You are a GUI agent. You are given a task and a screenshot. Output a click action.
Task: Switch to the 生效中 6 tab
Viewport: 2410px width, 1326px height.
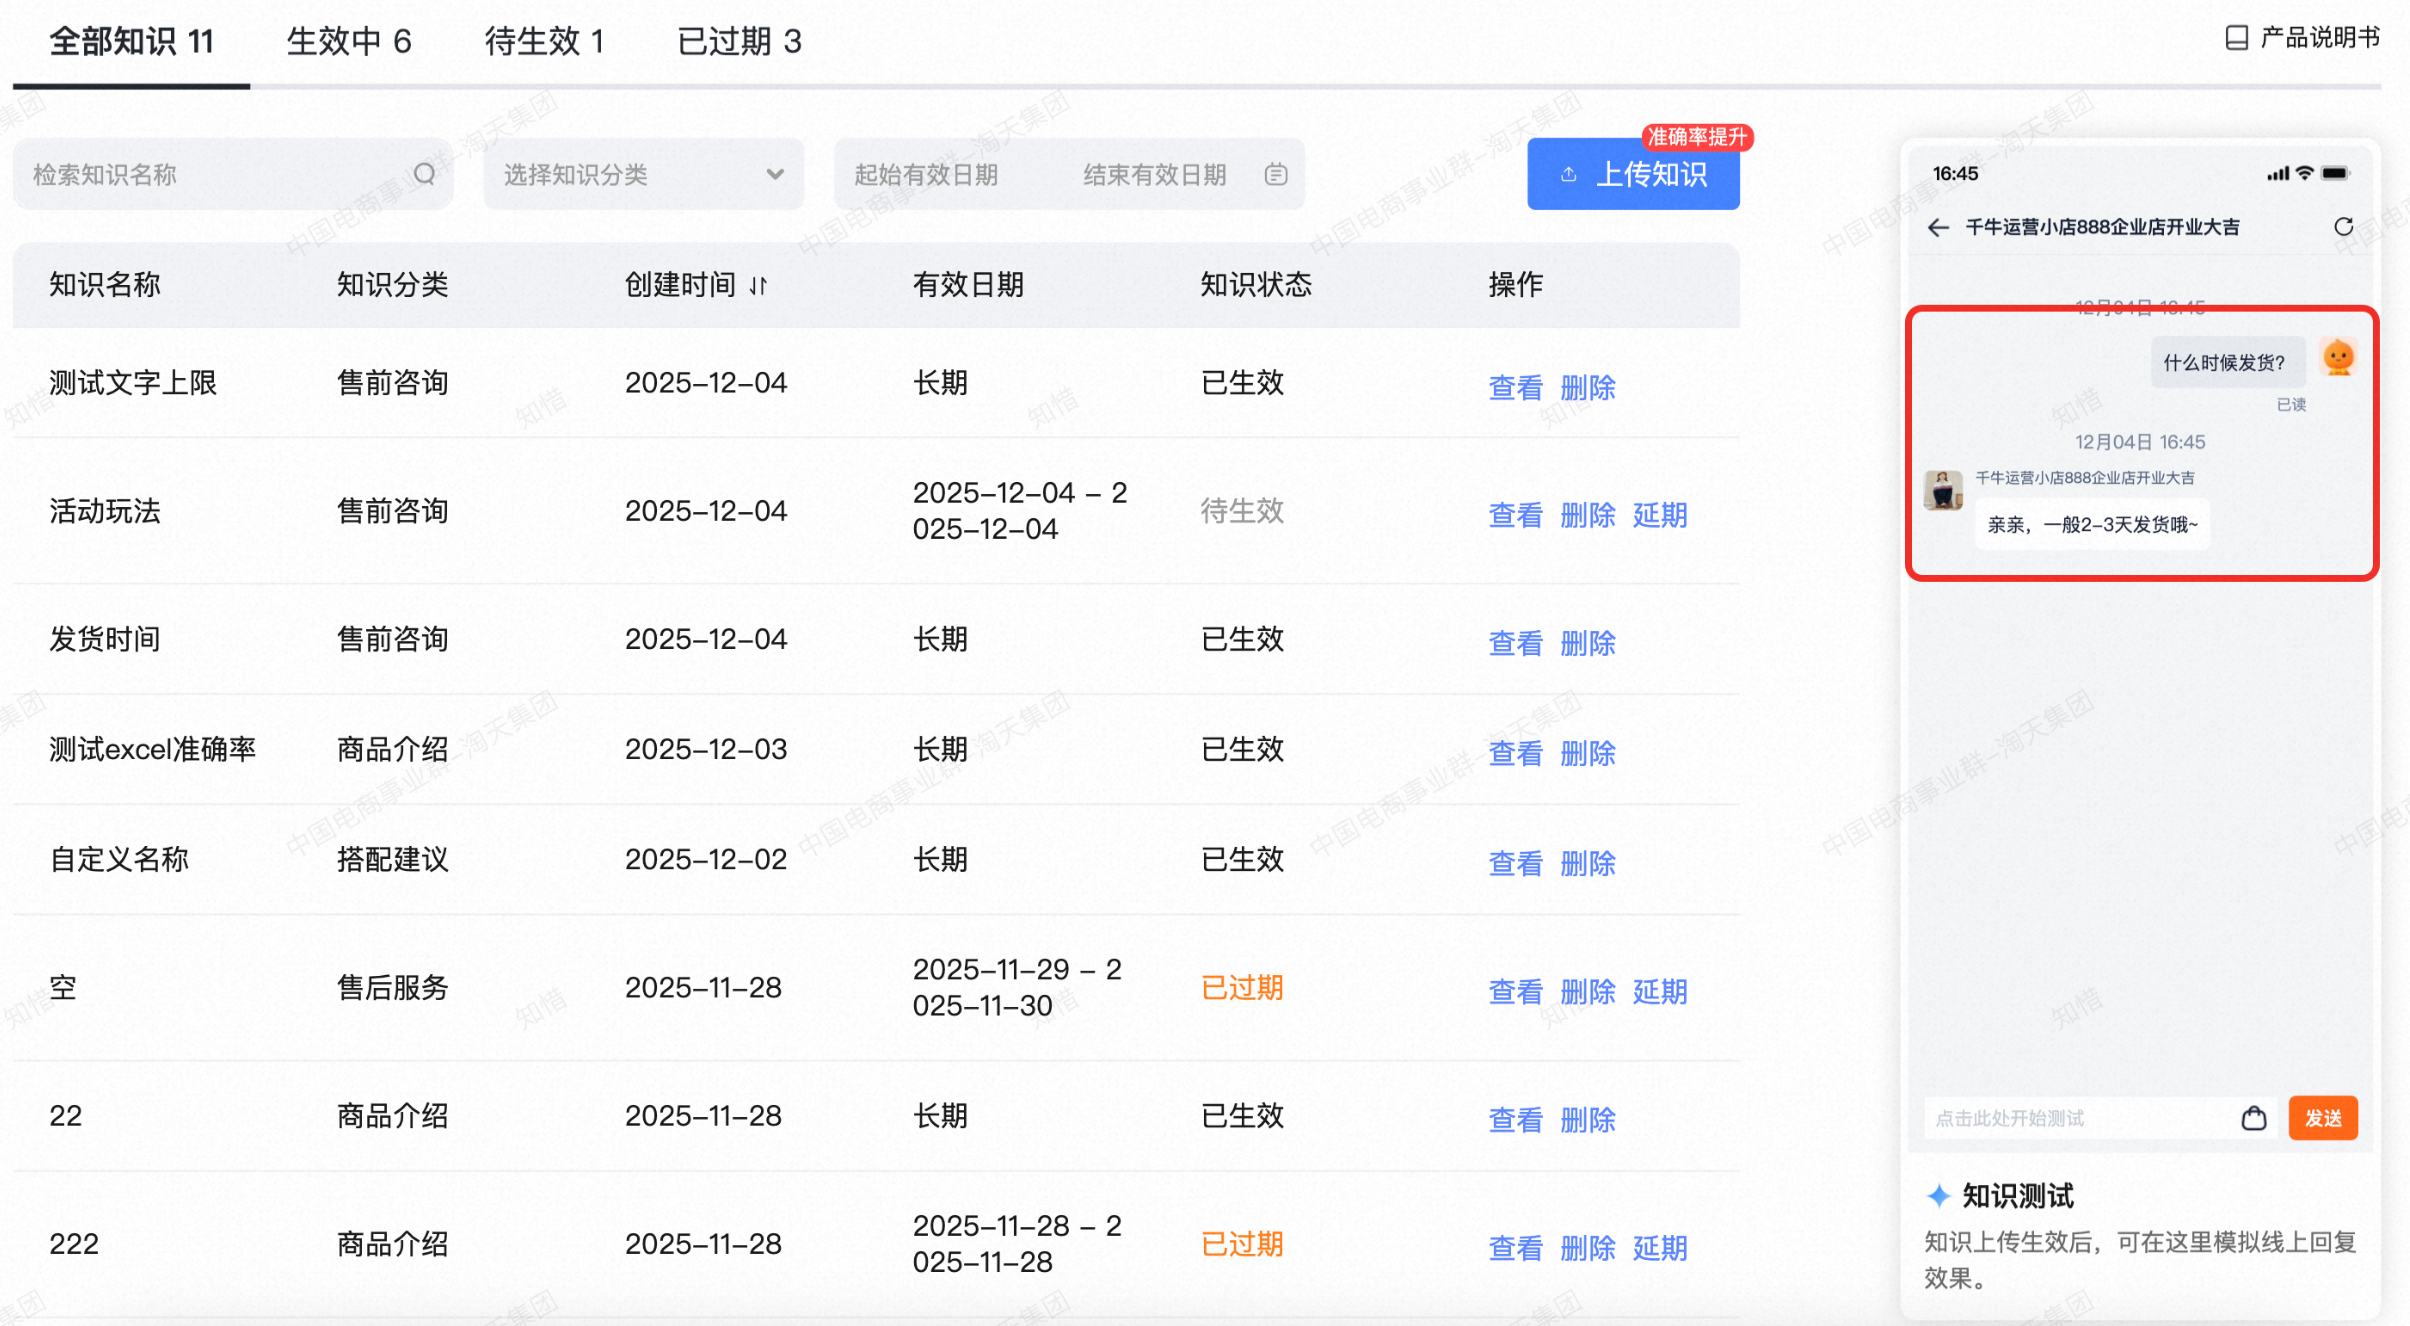click(x=349, y=42)
